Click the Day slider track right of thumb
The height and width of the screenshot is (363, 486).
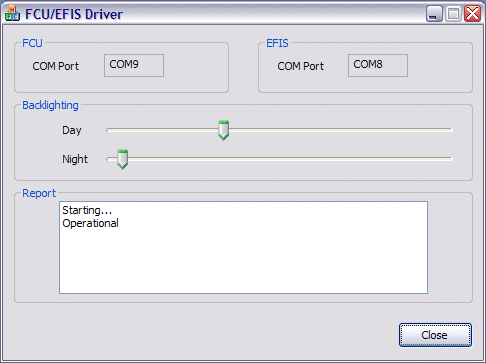point(340,130)
